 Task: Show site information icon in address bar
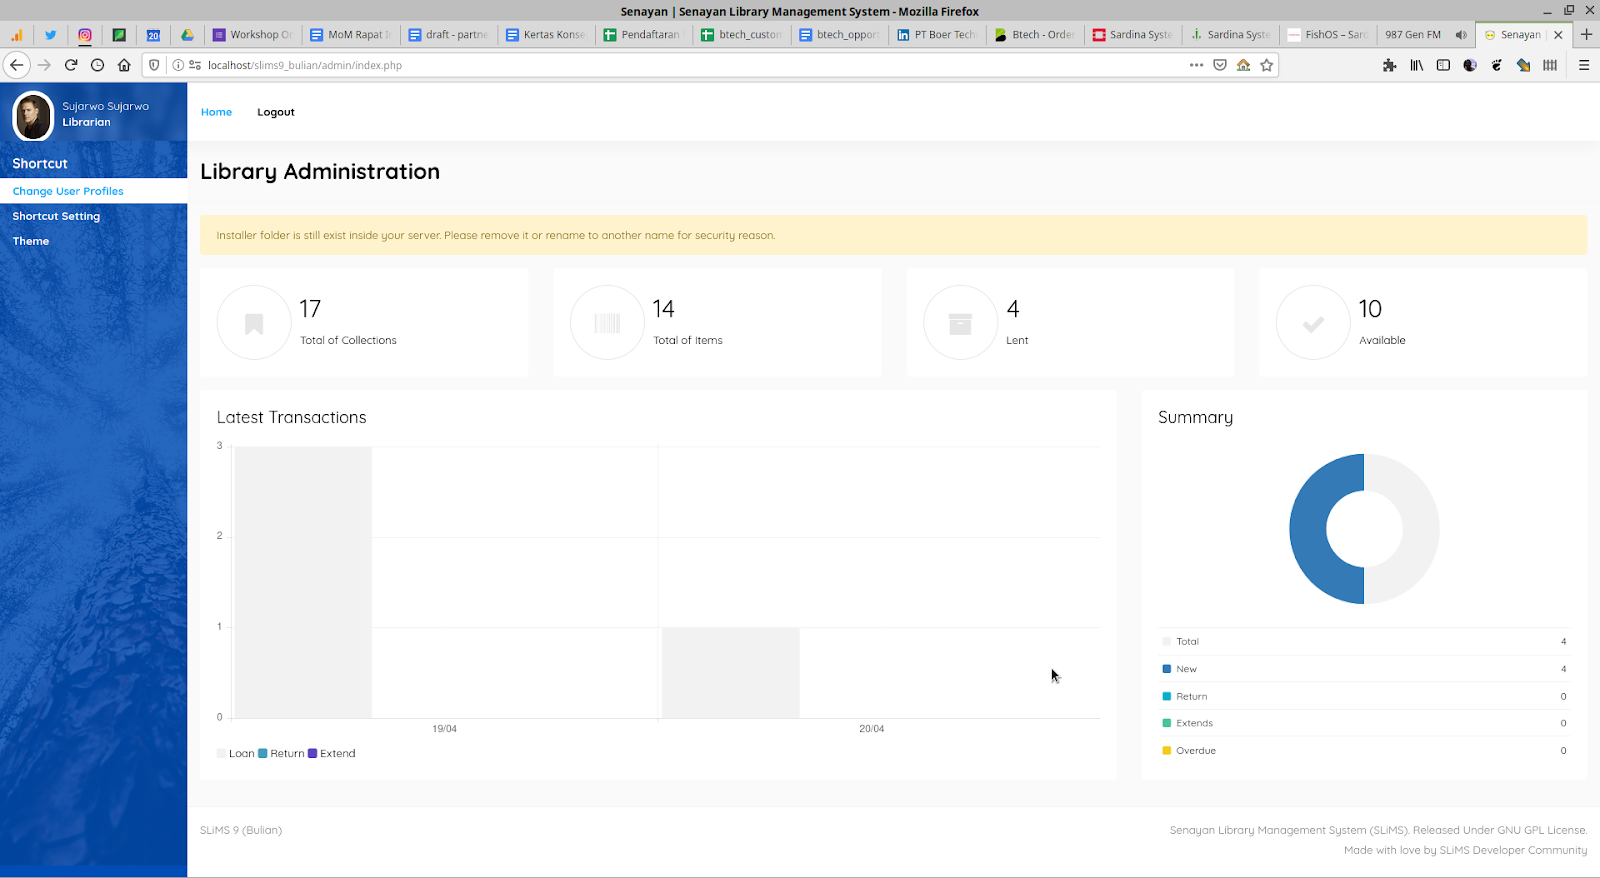[178, 65]
